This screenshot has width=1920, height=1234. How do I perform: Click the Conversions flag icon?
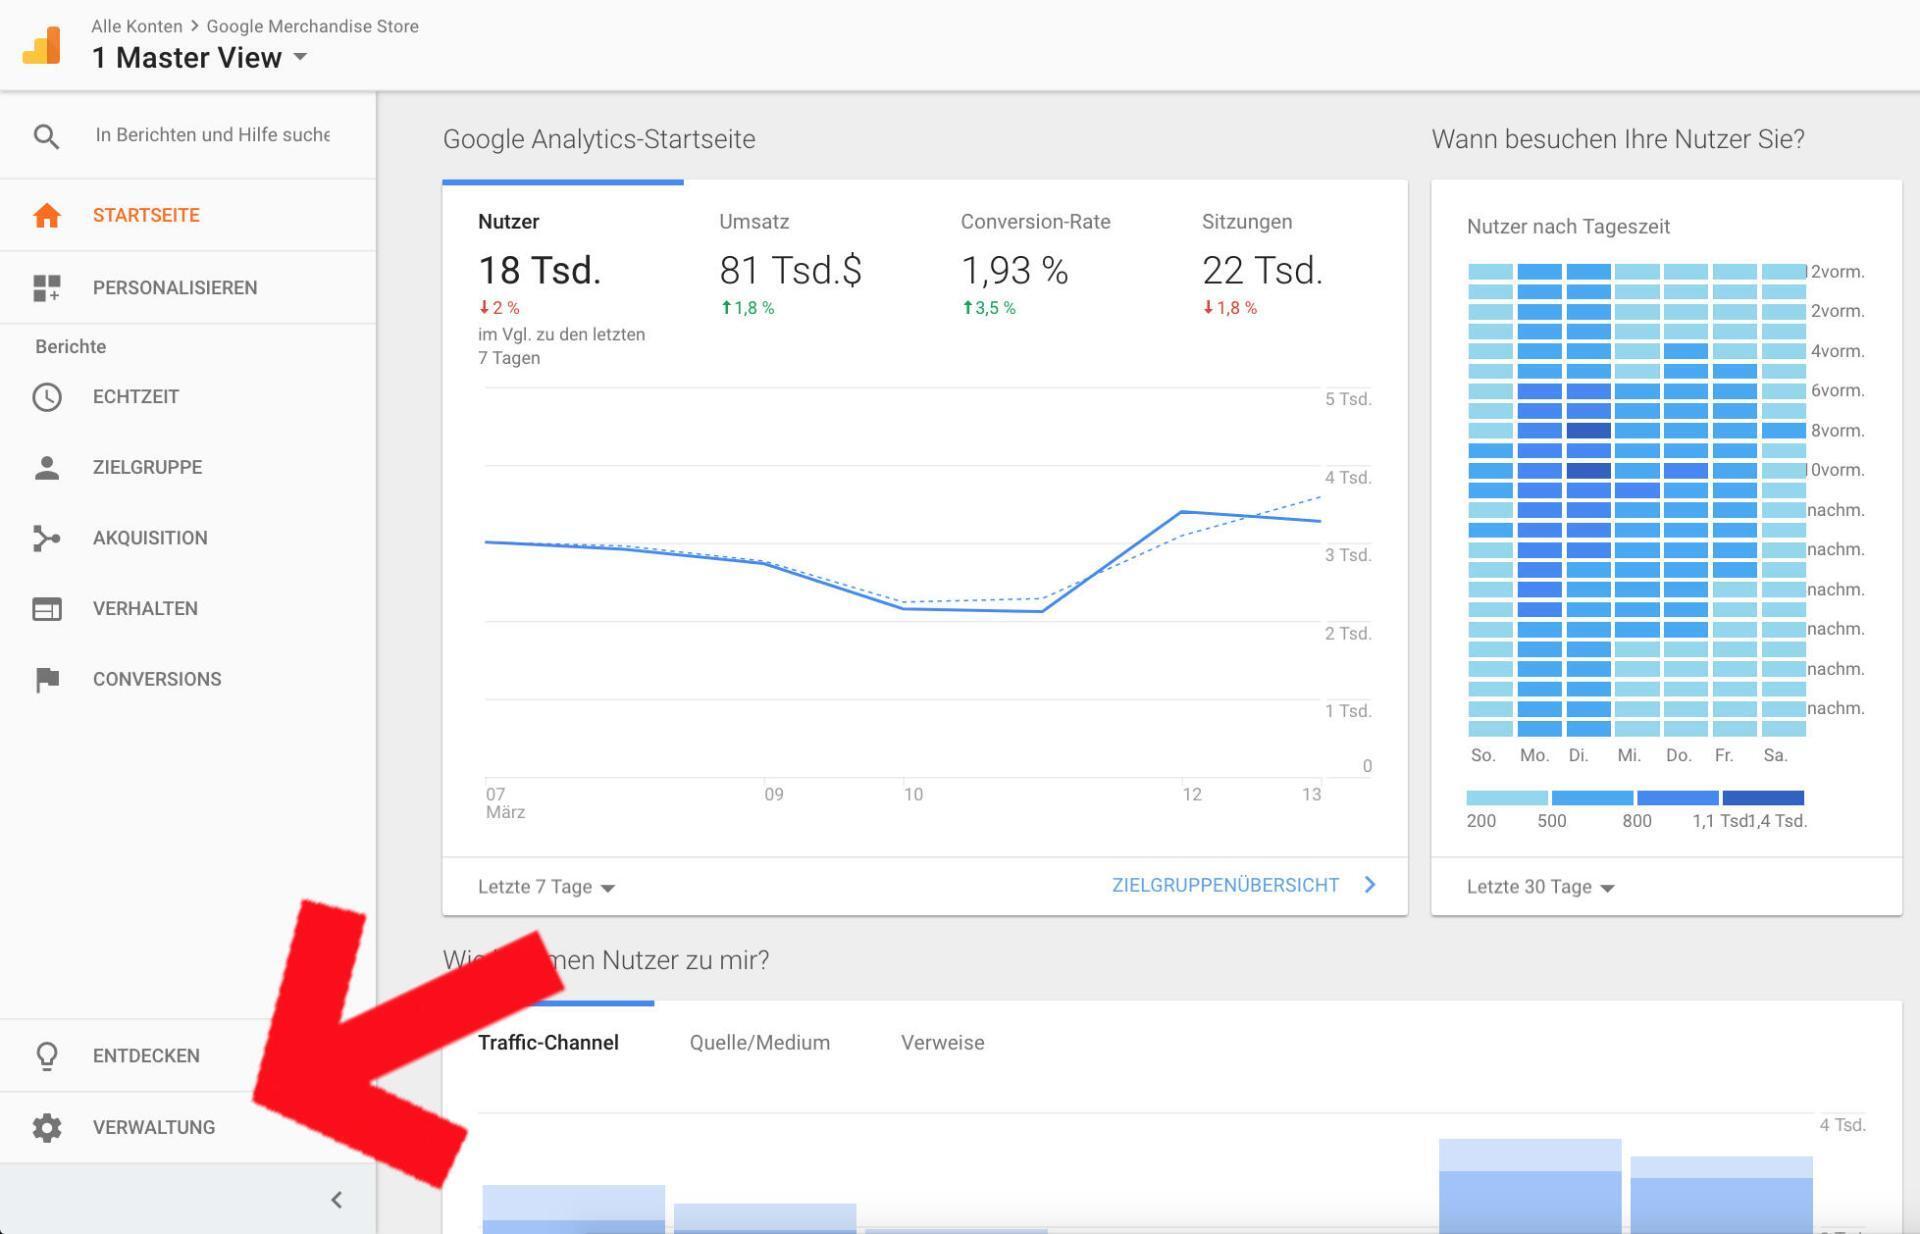pyautogui.click(x=47, y=680)
